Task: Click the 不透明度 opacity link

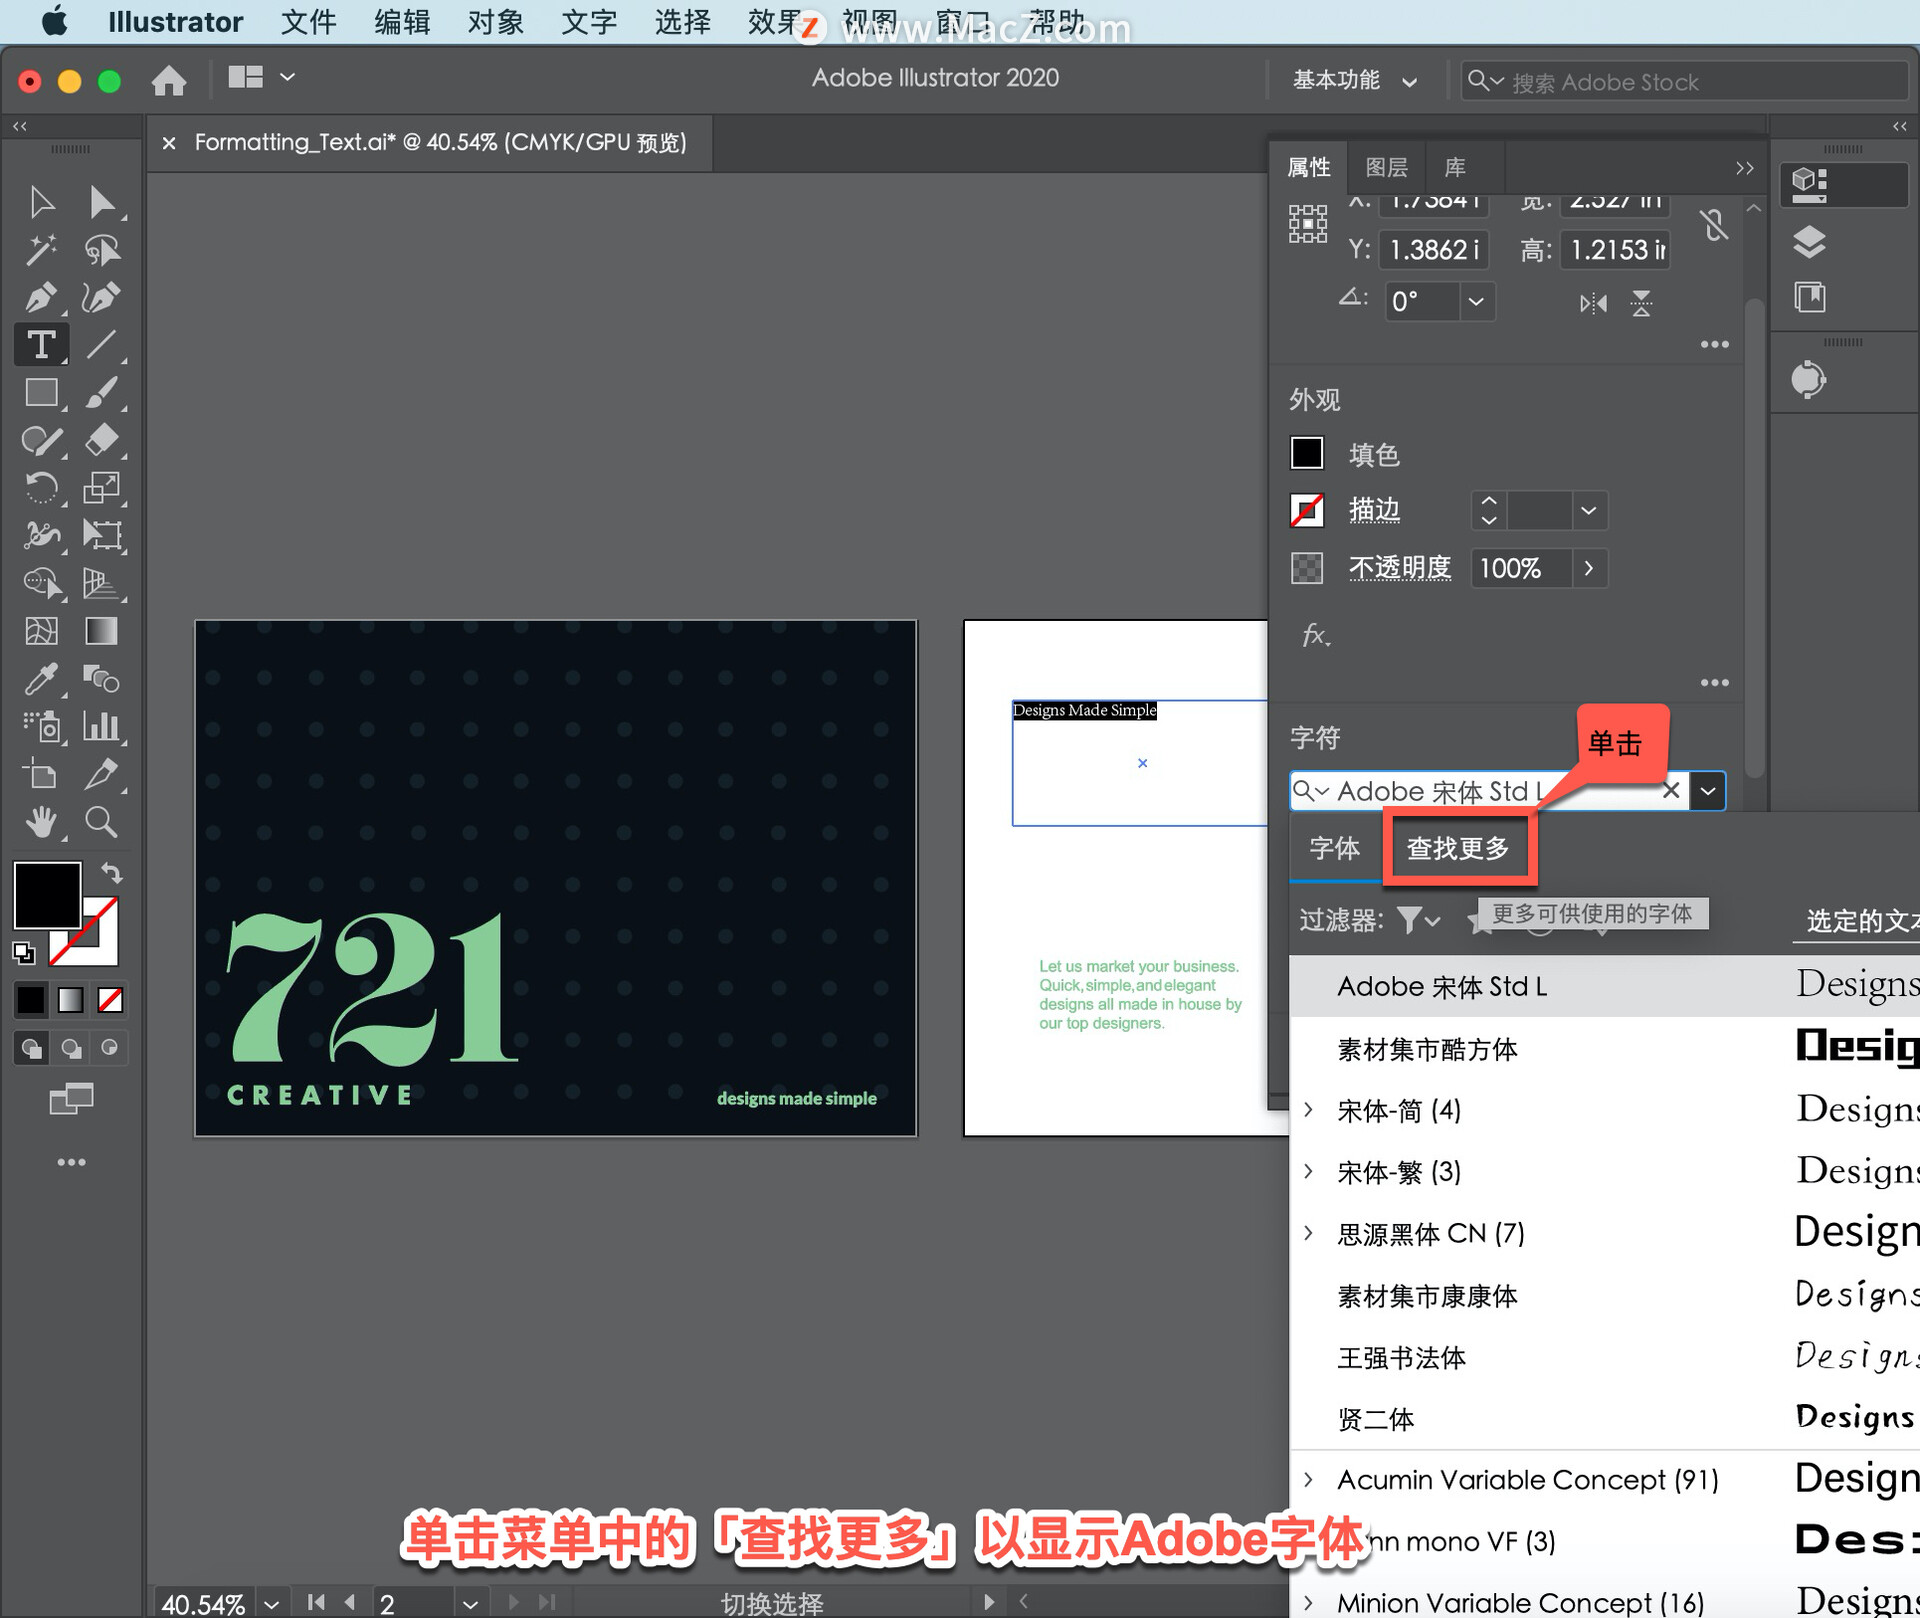Action: click(x=1400, y=568)
